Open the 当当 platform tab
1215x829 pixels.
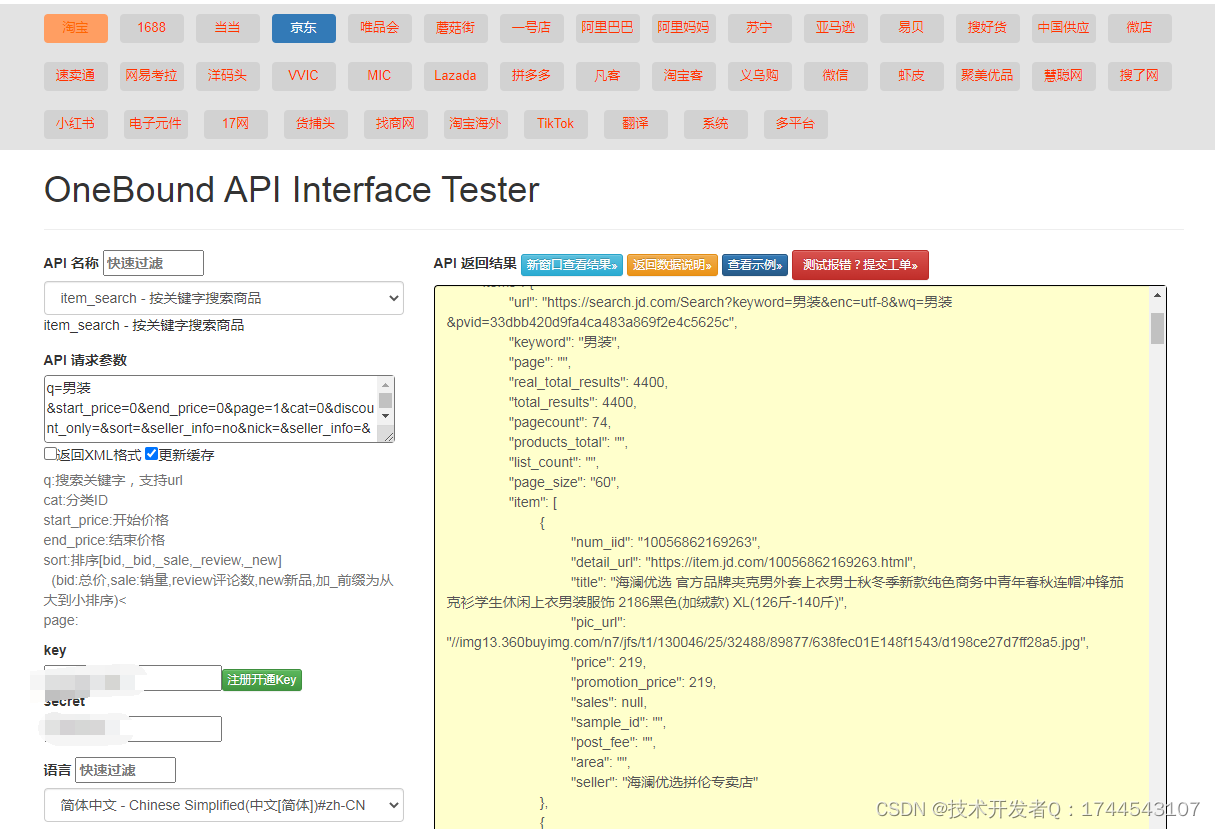[x=228, y=28]
